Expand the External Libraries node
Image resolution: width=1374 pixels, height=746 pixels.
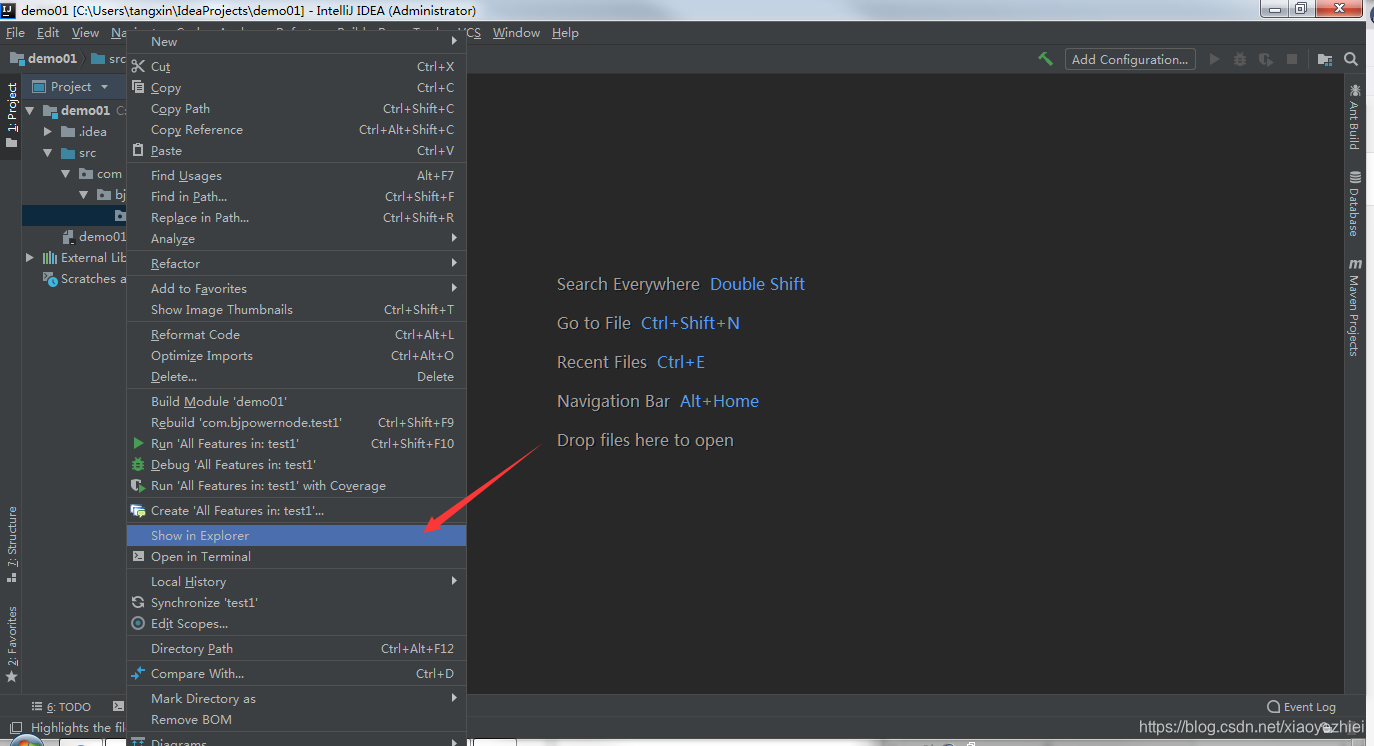point(30,258)
